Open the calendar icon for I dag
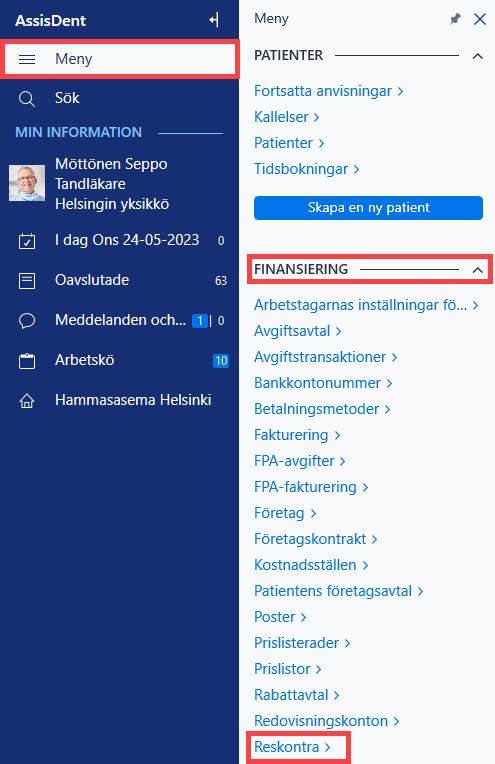This screenshot has width=495, height=764. (27, 241)
